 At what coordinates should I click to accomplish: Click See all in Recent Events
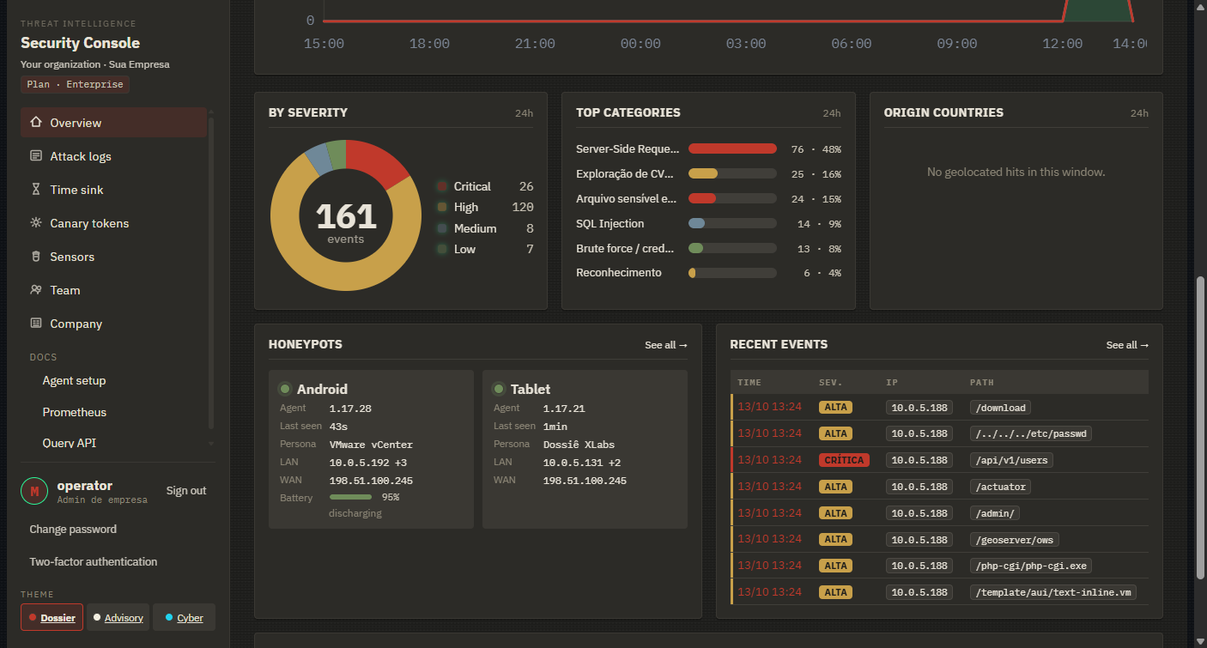1127,345
